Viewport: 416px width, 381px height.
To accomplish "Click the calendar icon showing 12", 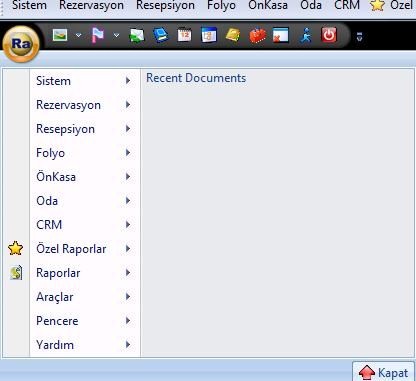I will tap(185, 35).
